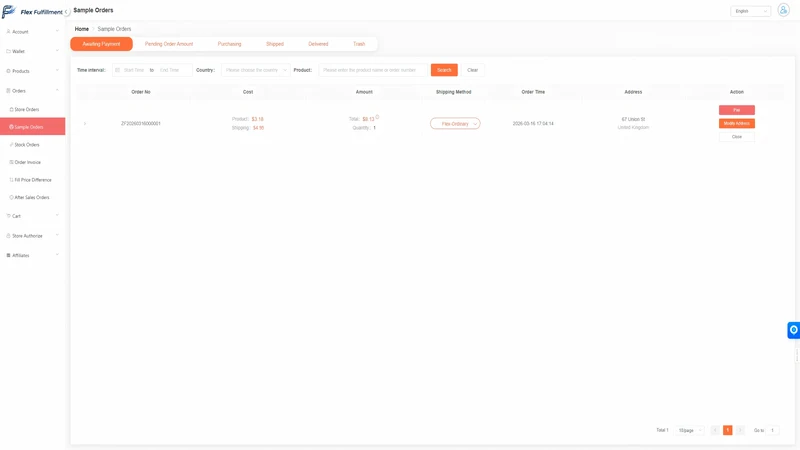Focus the Start Time field
Image resolution: width=800 pixels, height=450 pixels.
click(x=134, y=70)
